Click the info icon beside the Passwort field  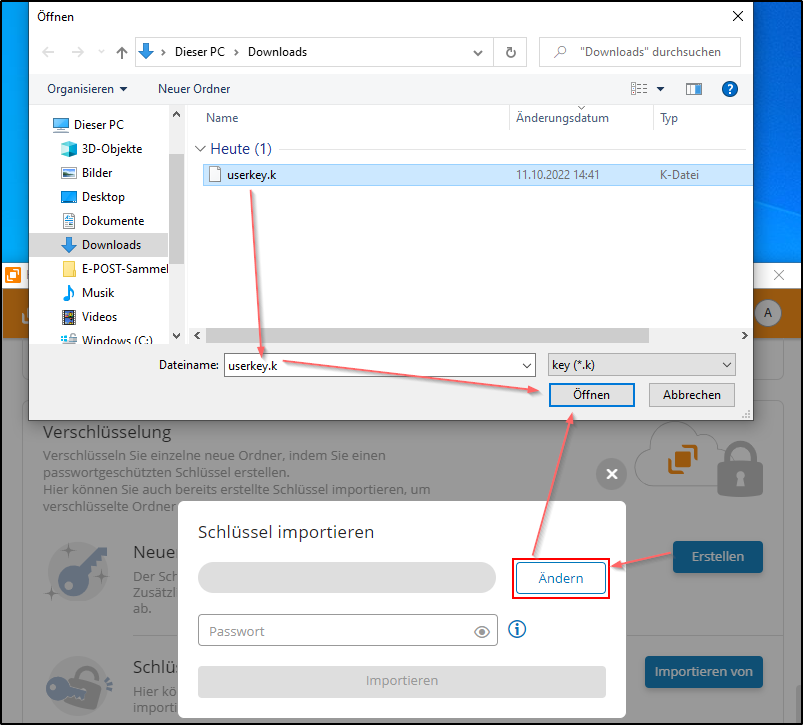(x=516, y=629)
